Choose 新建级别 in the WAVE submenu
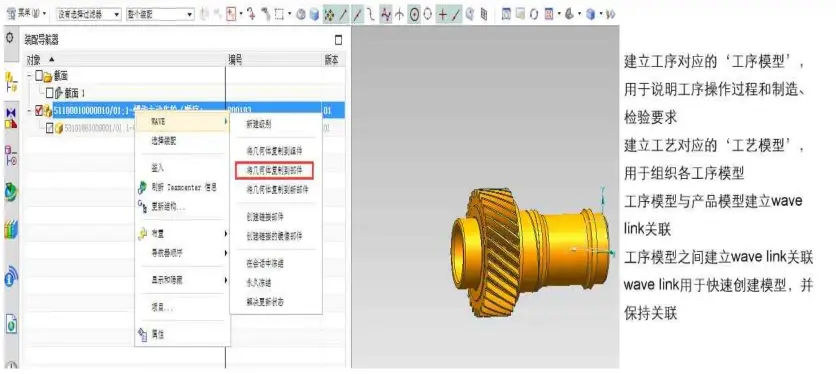 coord(276,124)
